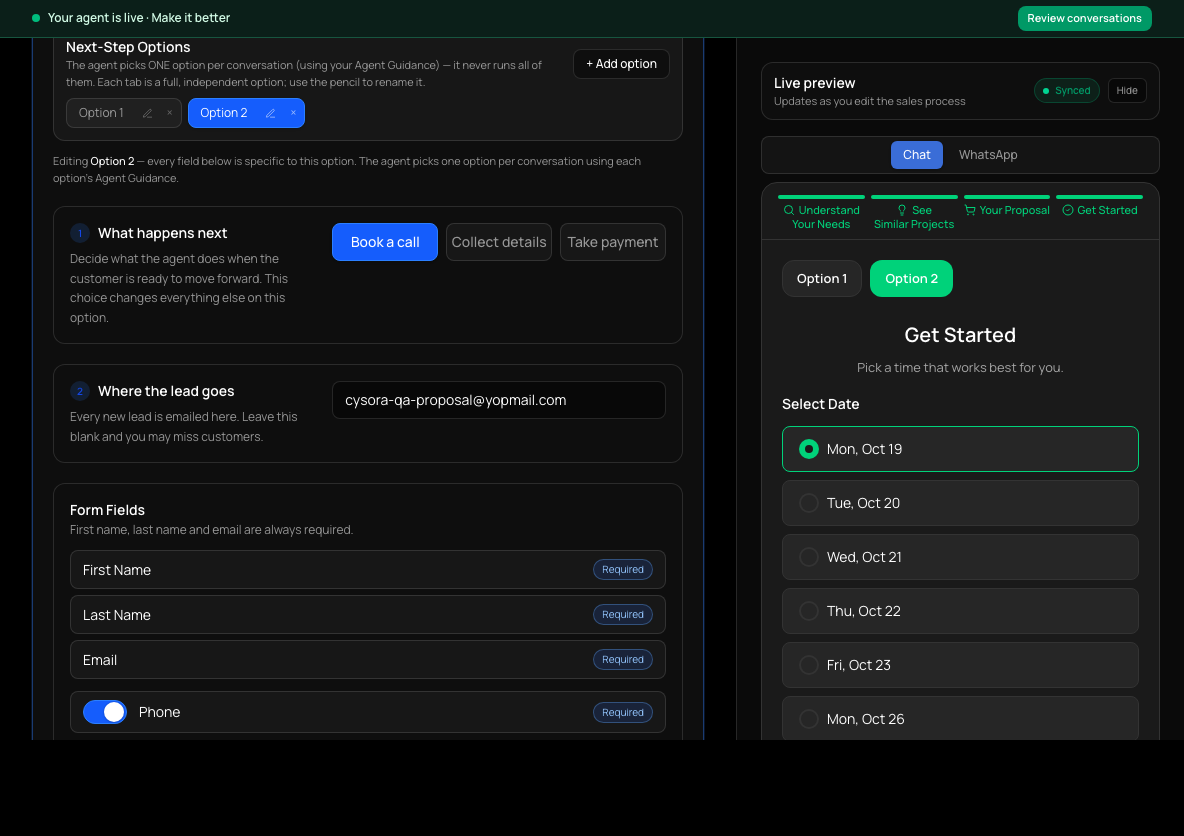This screenshot has height=836, width=1184.
Task: Click the lead email input field
Action: pos(498,400)
